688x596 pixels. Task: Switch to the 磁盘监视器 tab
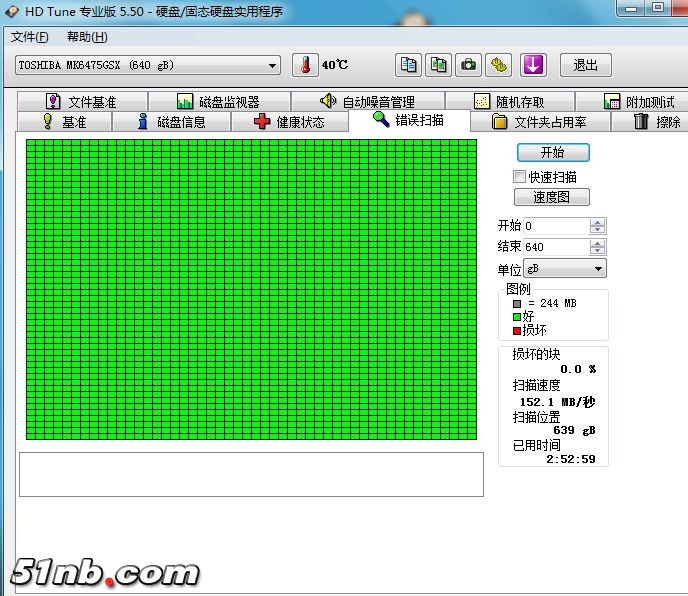219,102
